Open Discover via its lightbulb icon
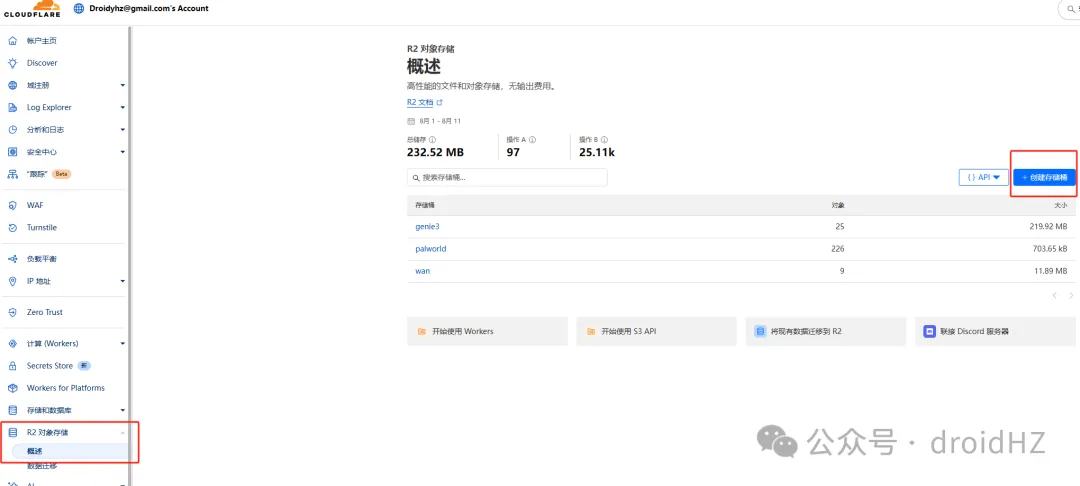Screen dimensions: 1080x486 coord(12,63)
